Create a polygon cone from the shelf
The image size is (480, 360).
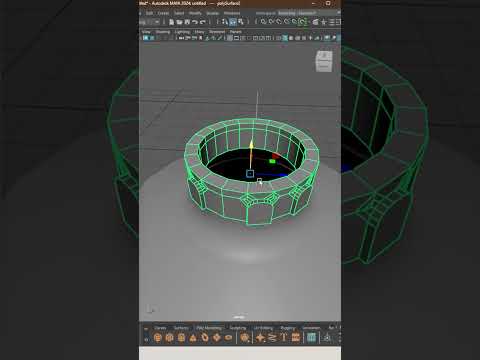[x=193, y=338]
